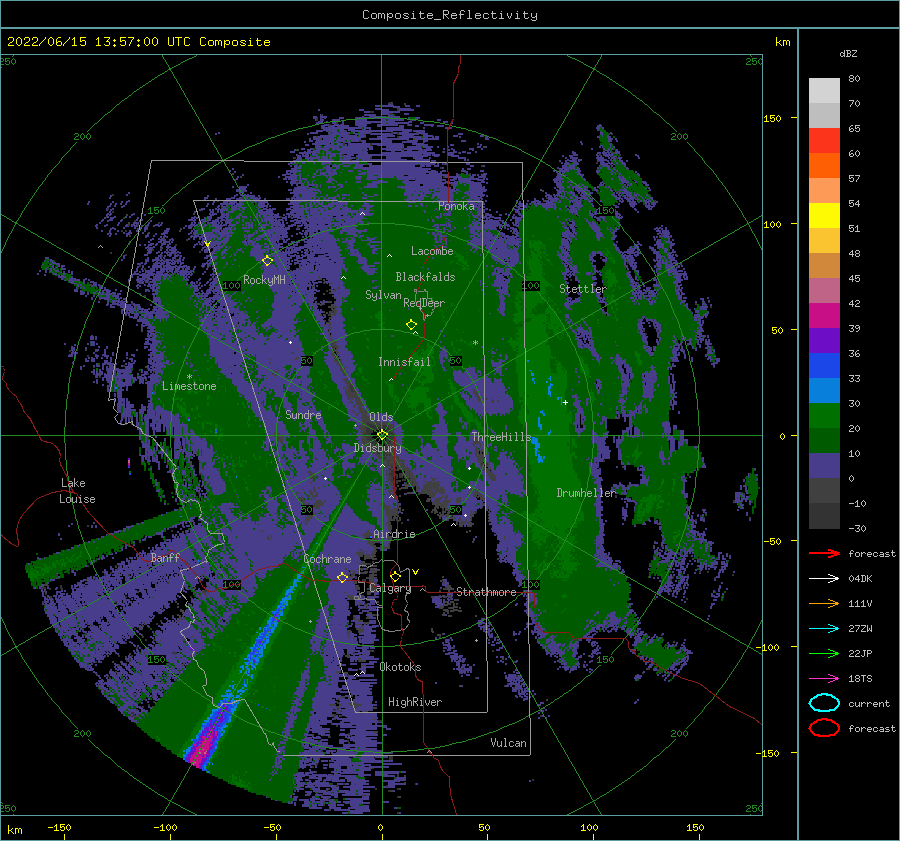Pick the magenta 18TS arrow symbol
The height and width of the screenshot is (841, 900).
(824, 679)
